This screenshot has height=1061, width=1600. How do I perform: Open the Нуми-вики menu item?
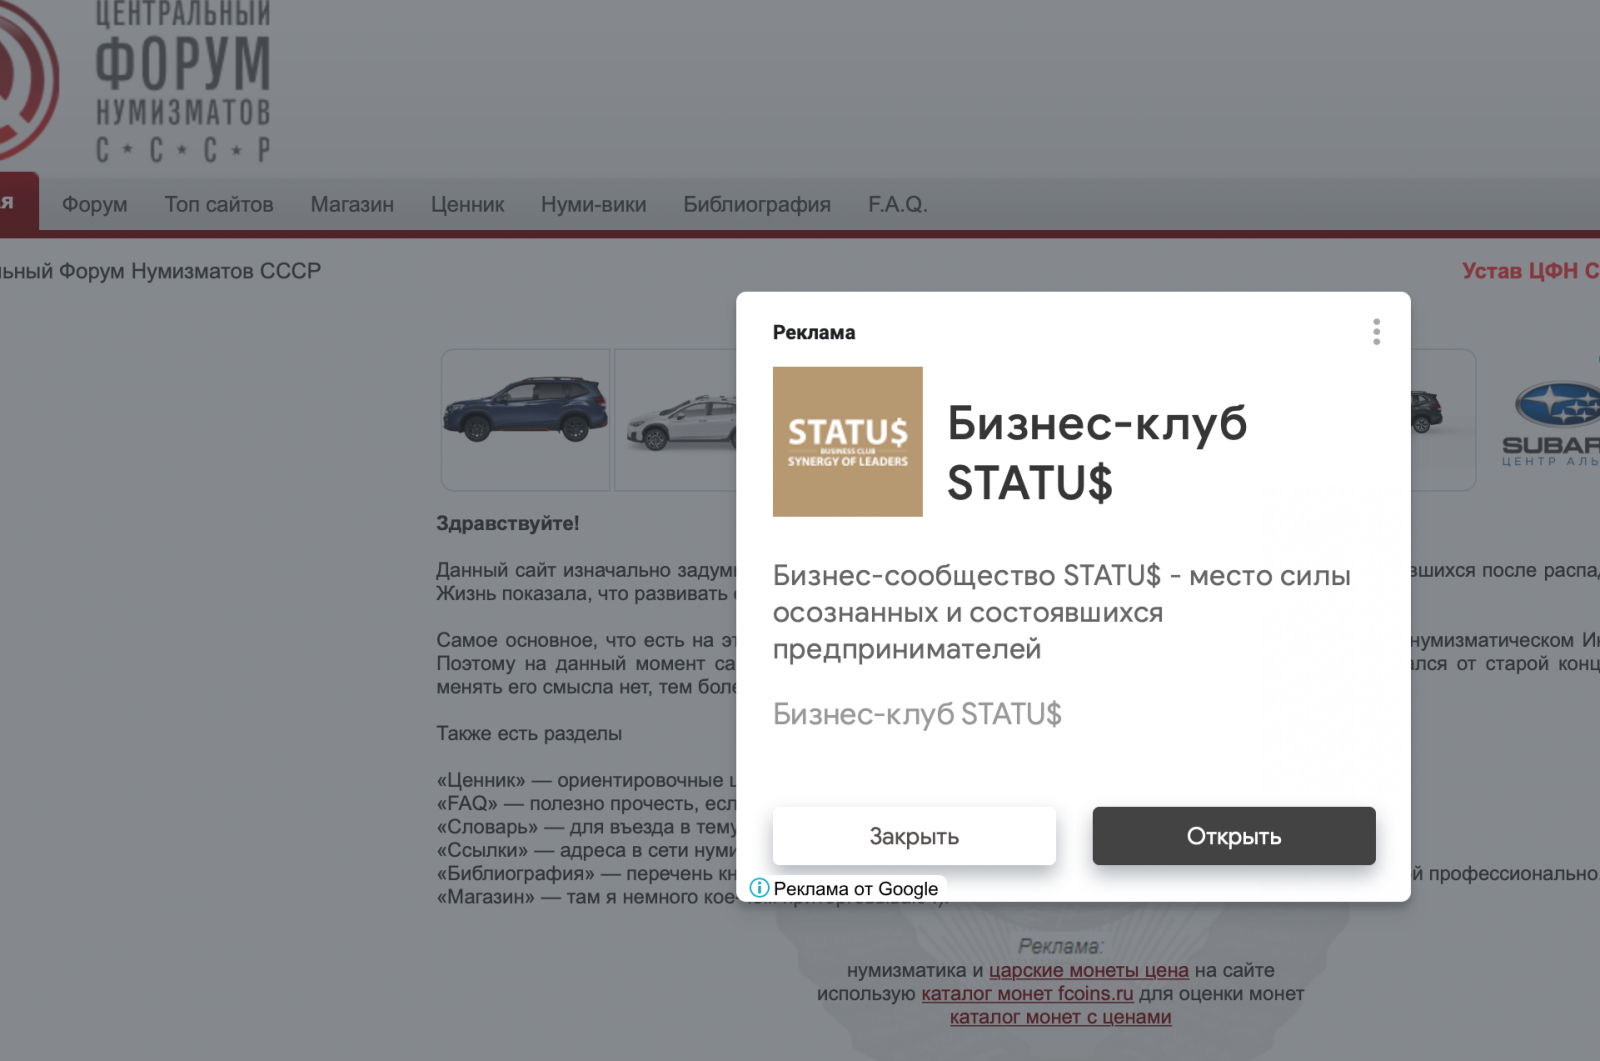pyautogui.click(x=594, y=204)
